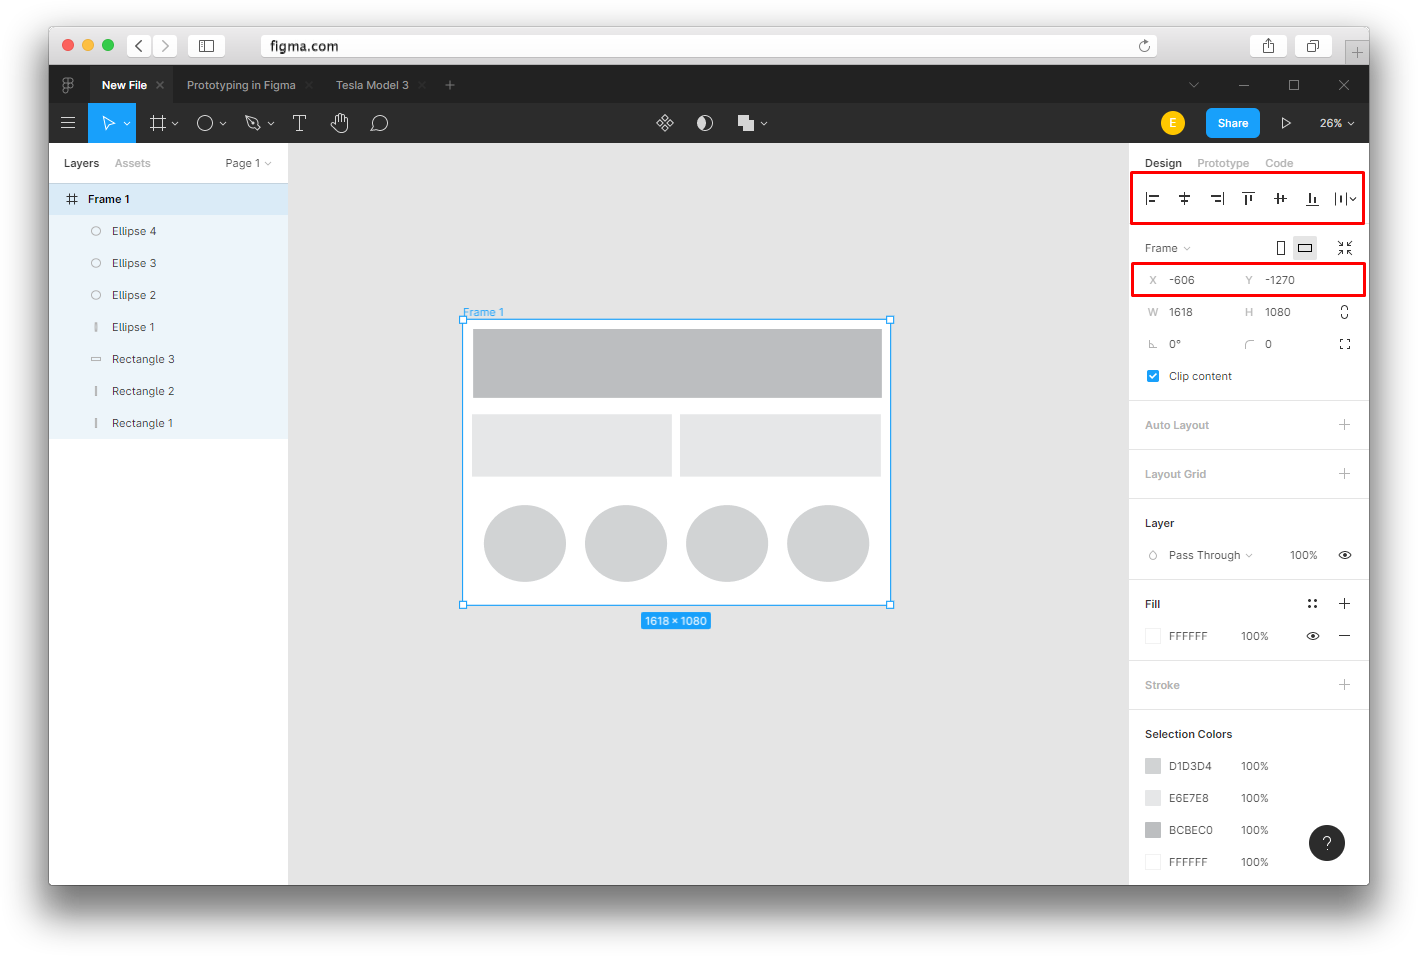Open the help question mark button
The height and width of the screenshot is (956, 1418).
1327,843
